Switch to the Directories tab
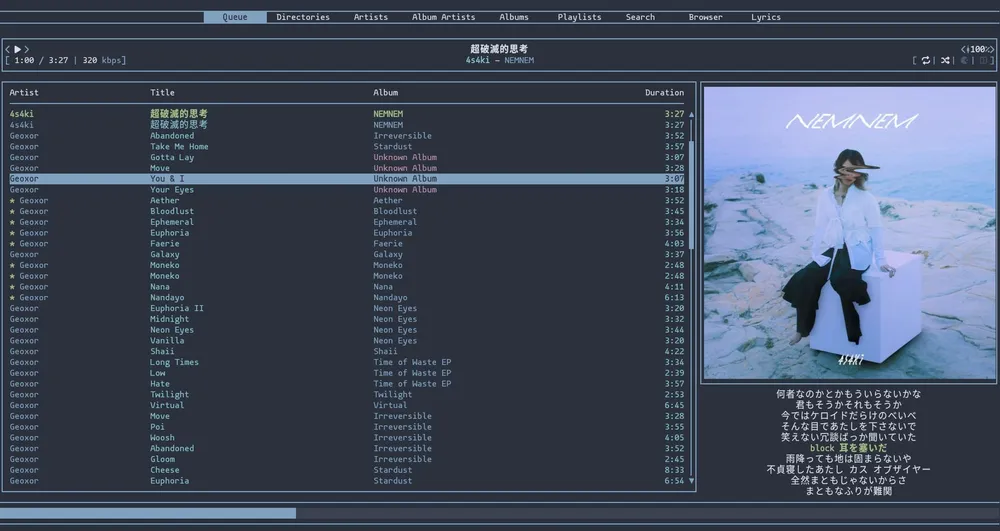Screen dimensions: 1000x531 [302, 17]
